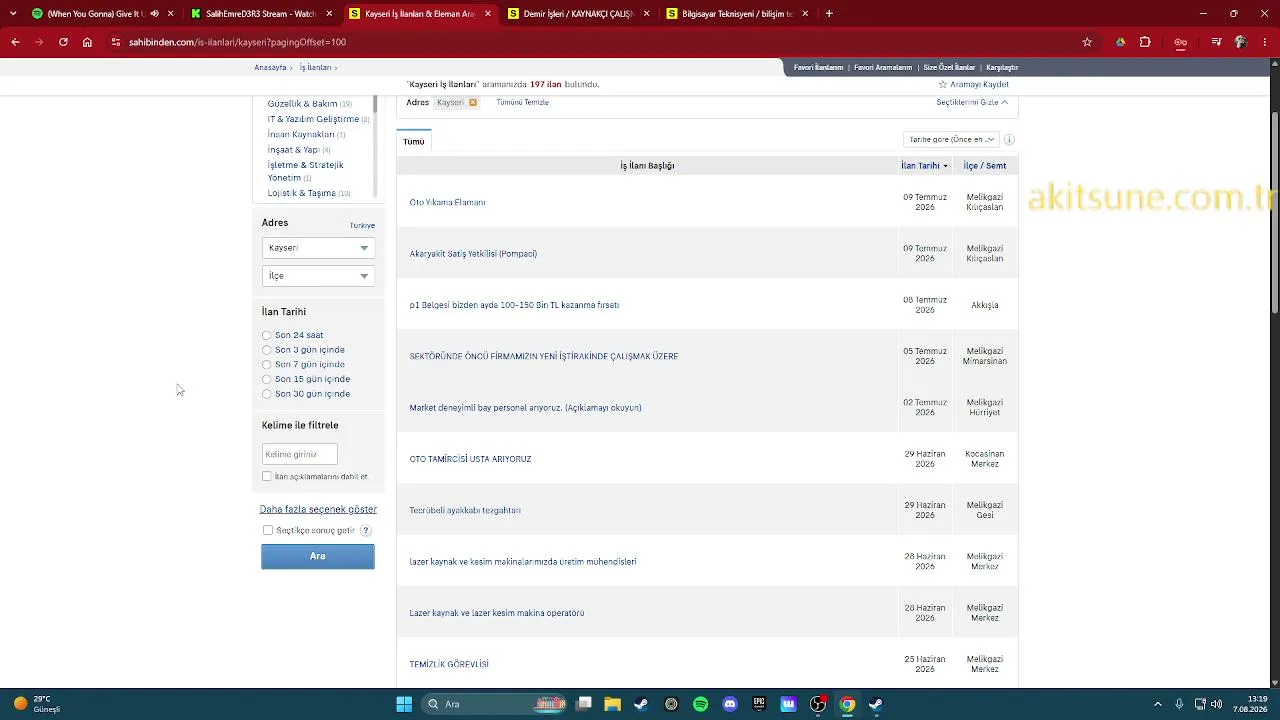View site information icon in address bar
The height and width of the screenshot is (720, 1280).
point(116,42)
